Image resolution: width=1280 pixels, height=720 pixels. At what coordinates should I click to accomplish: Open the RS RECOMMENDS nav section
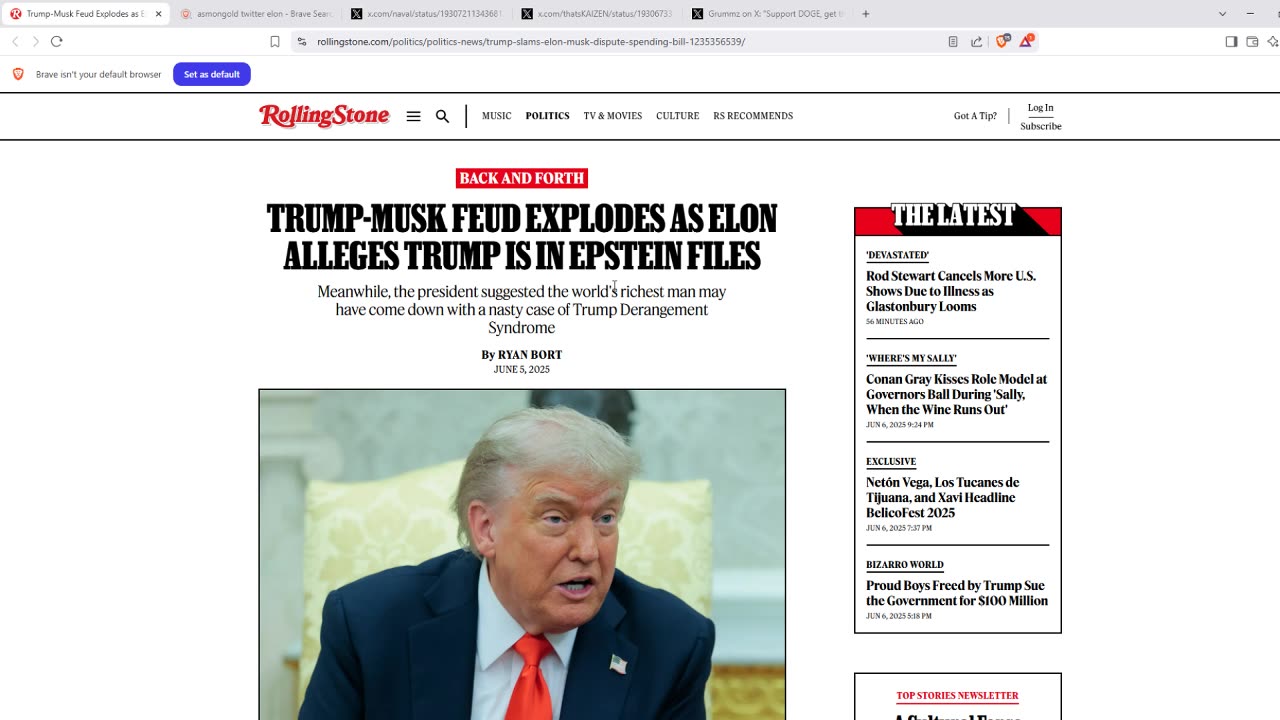point(753,116)
